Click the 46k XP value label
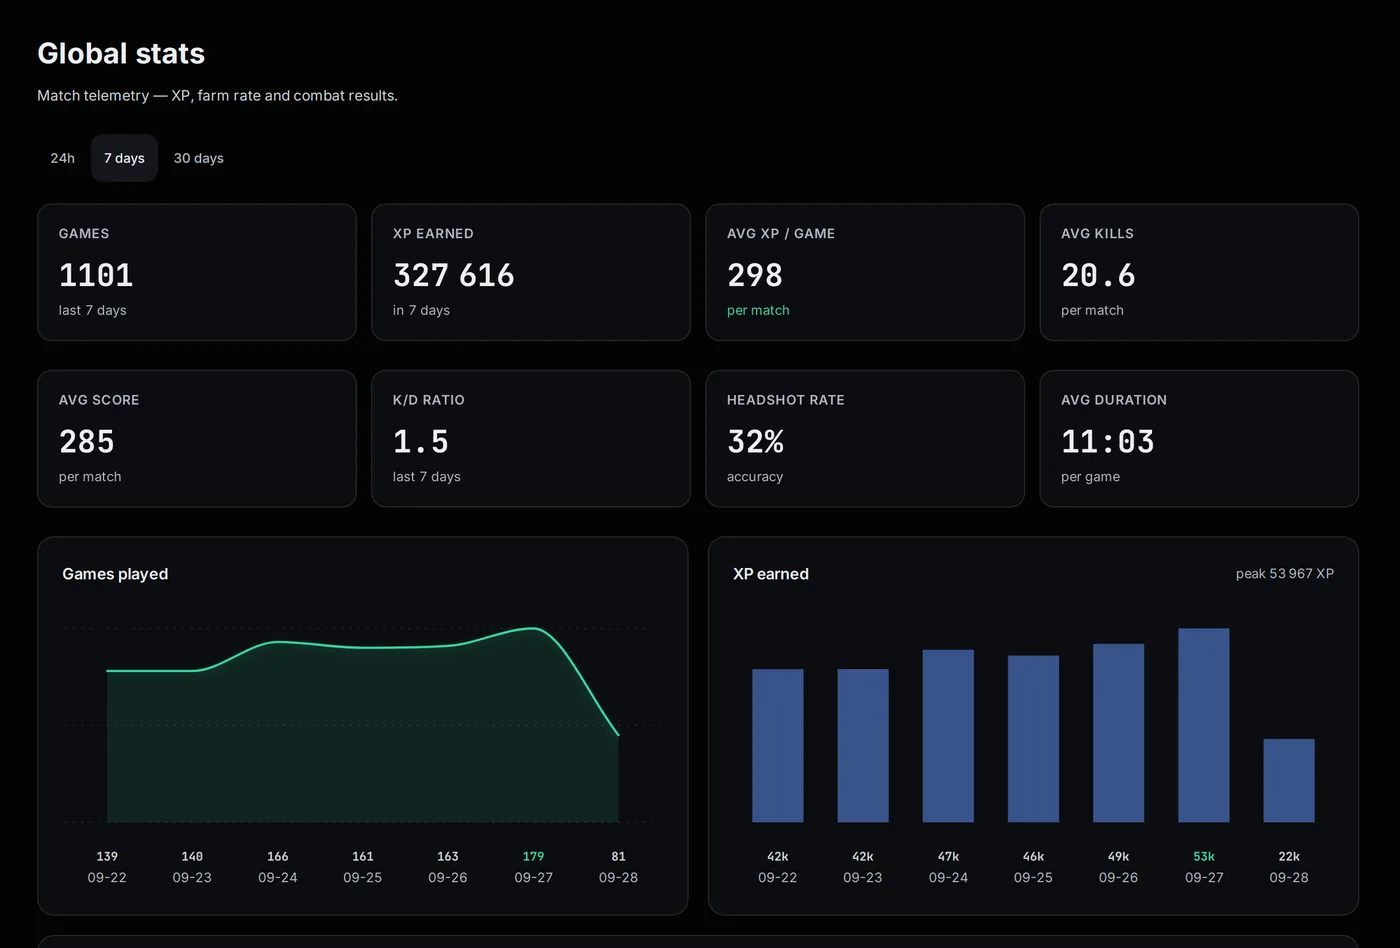 coord(1033,856)
